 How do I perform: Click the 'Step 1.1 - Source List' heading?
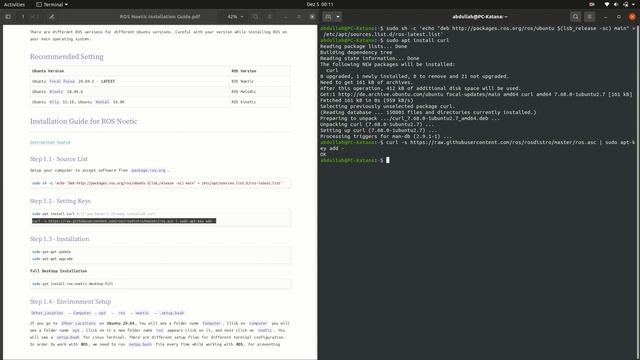pos(59,159)
